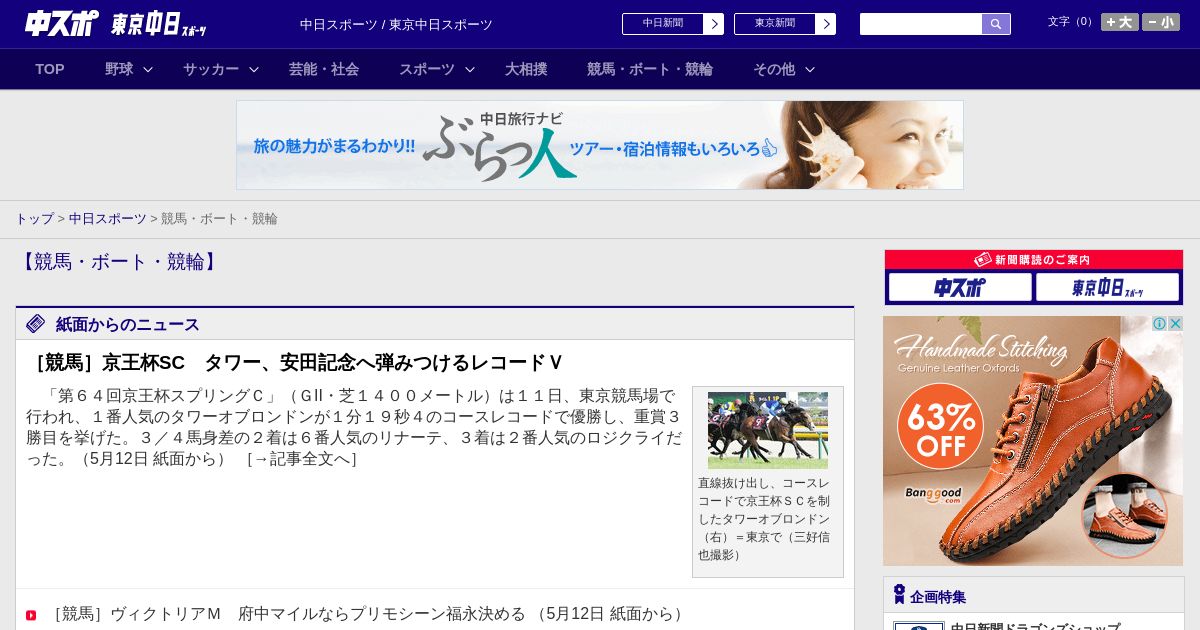This screenshot has width=1200, height=630.
Task: Click the 新聞購読のご案内 banner header
Action: (x=1034, y=260)
